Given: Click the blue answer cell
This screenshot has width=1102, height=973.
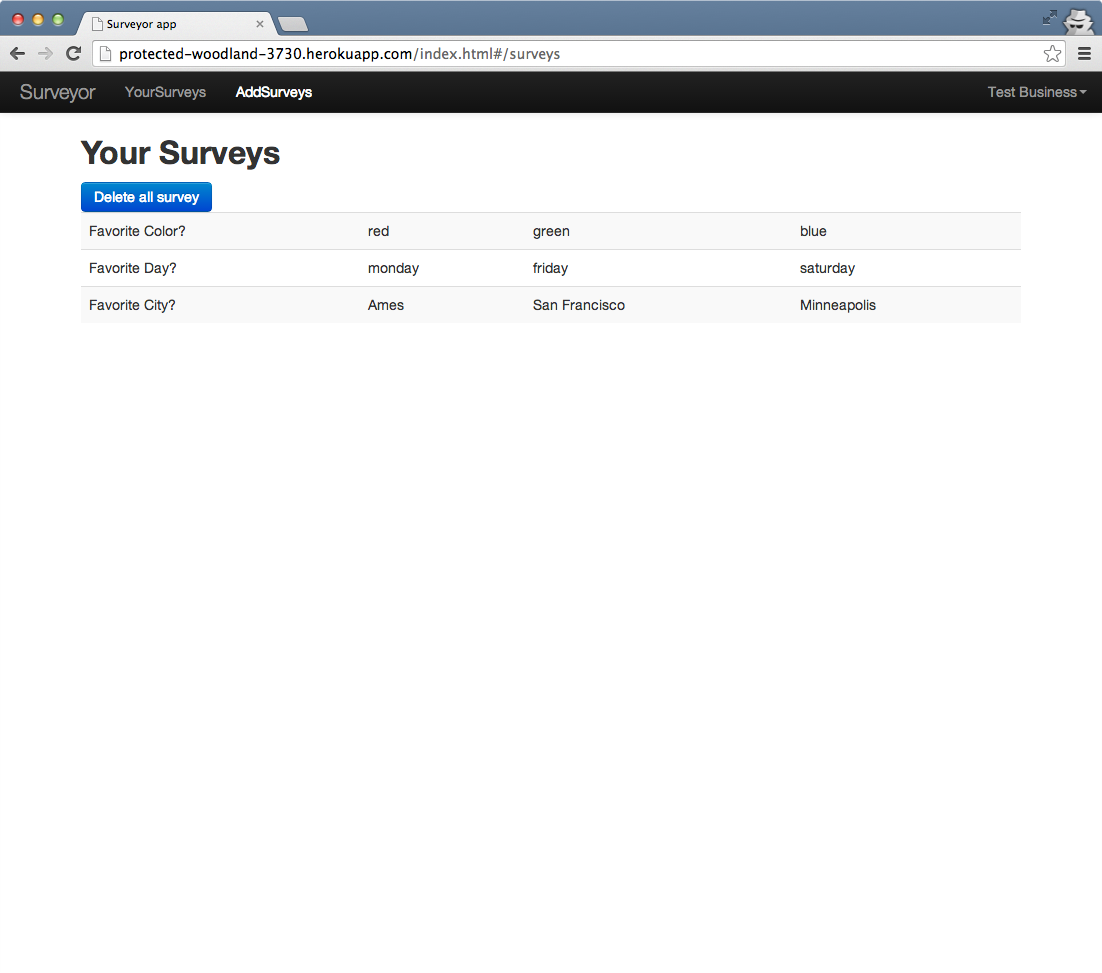Looking at the screenshot, I should [x=907, y=231].
